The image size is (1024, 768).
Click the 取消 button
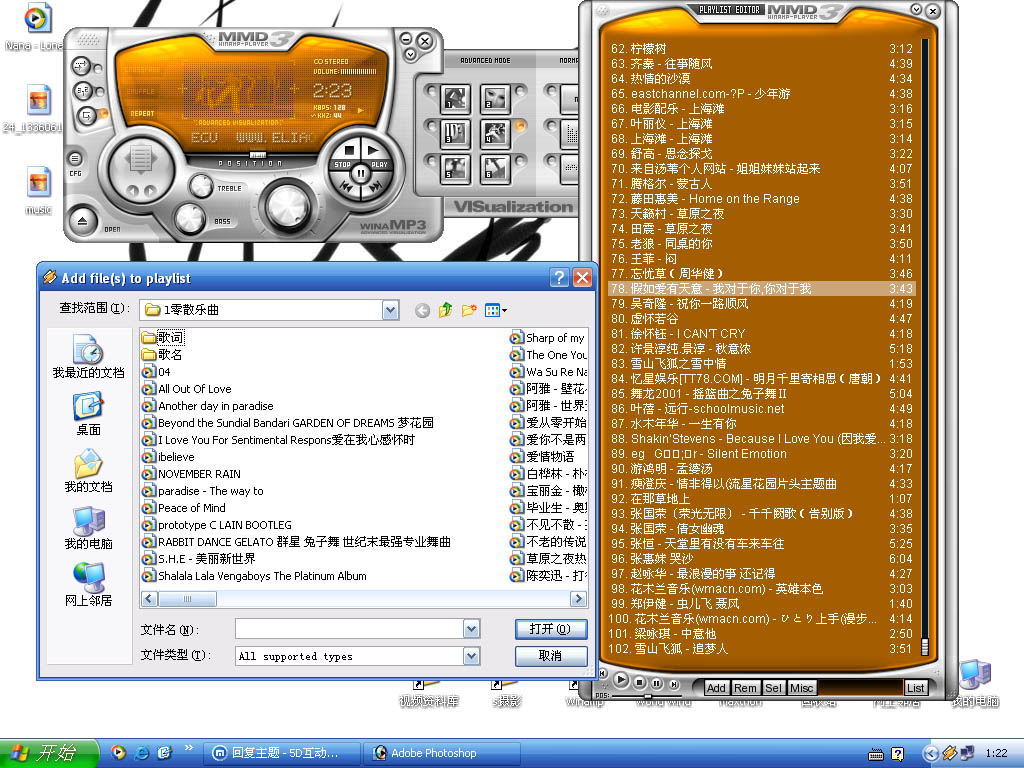[551, 656]
